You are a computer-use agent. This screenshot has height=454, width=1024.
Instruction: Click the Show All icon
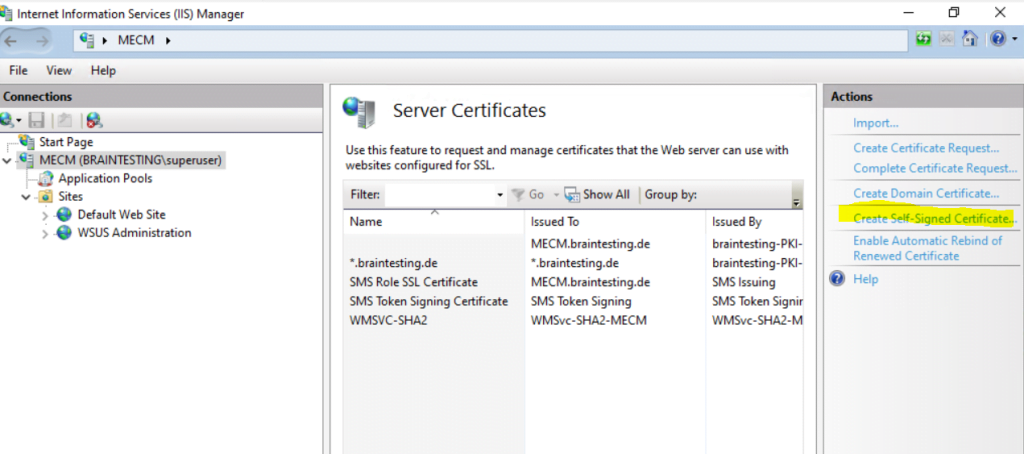pos(572,194)
